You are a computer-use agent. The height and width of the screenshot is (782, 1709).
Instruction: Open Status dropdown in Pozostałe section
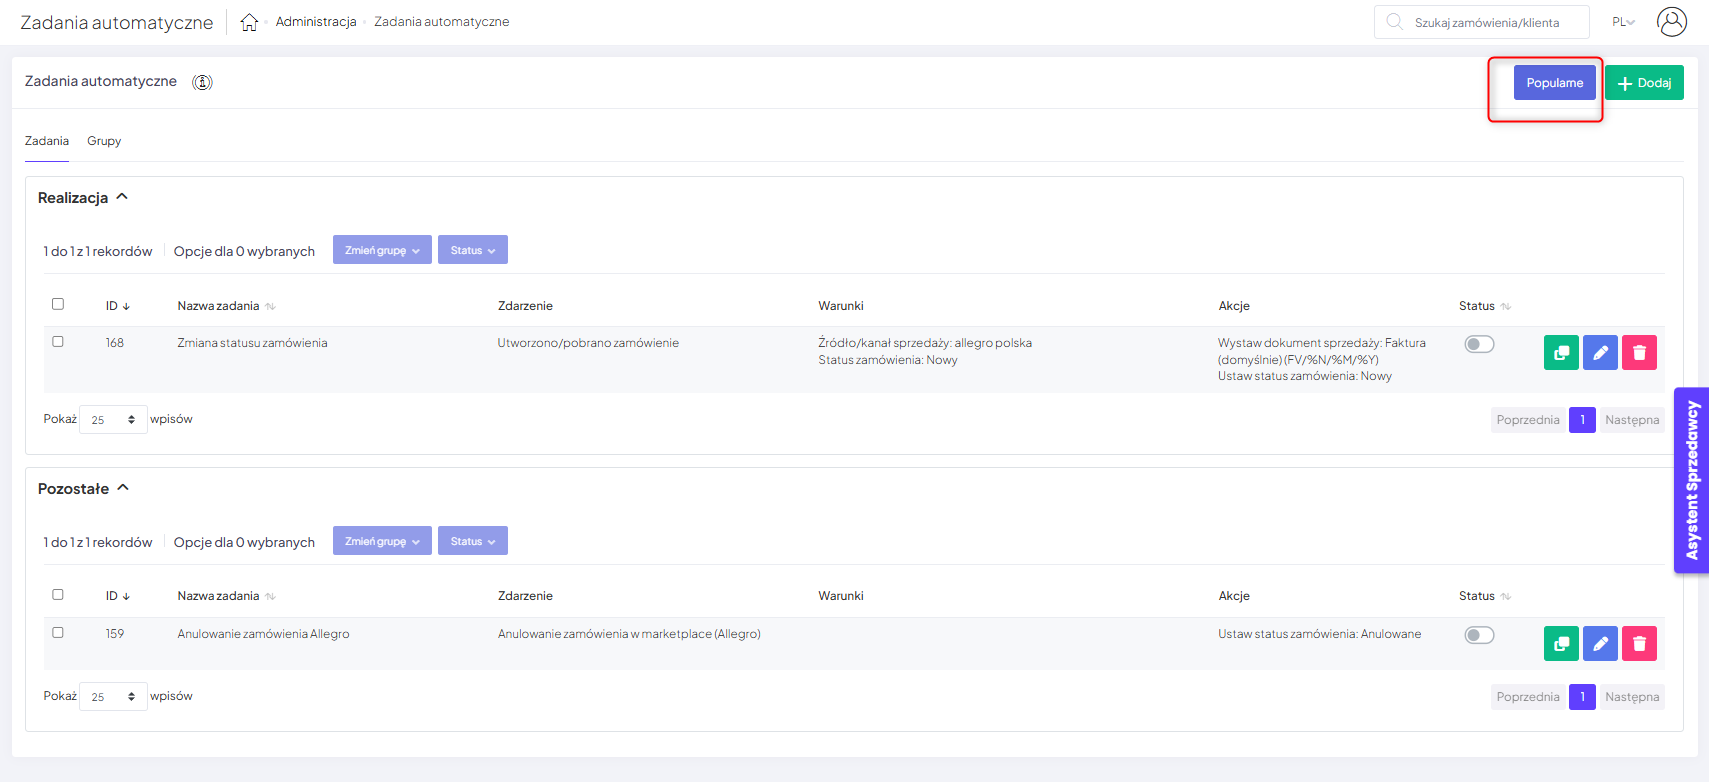click(472, 541)
